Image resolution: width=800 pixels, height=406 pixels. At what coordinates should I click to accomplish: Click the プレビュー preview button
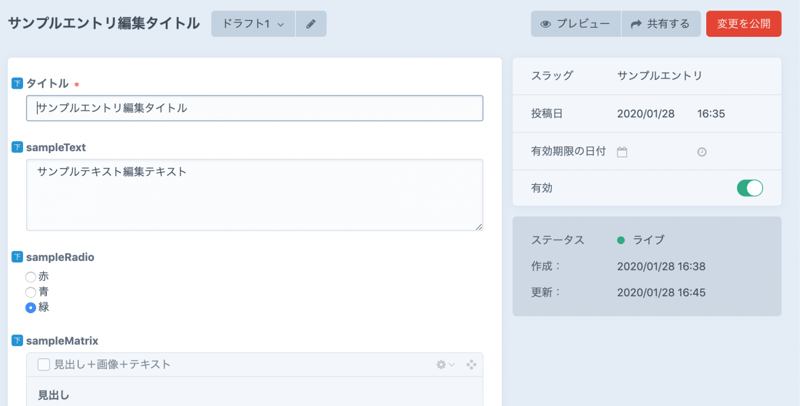(x=575, y=24)
